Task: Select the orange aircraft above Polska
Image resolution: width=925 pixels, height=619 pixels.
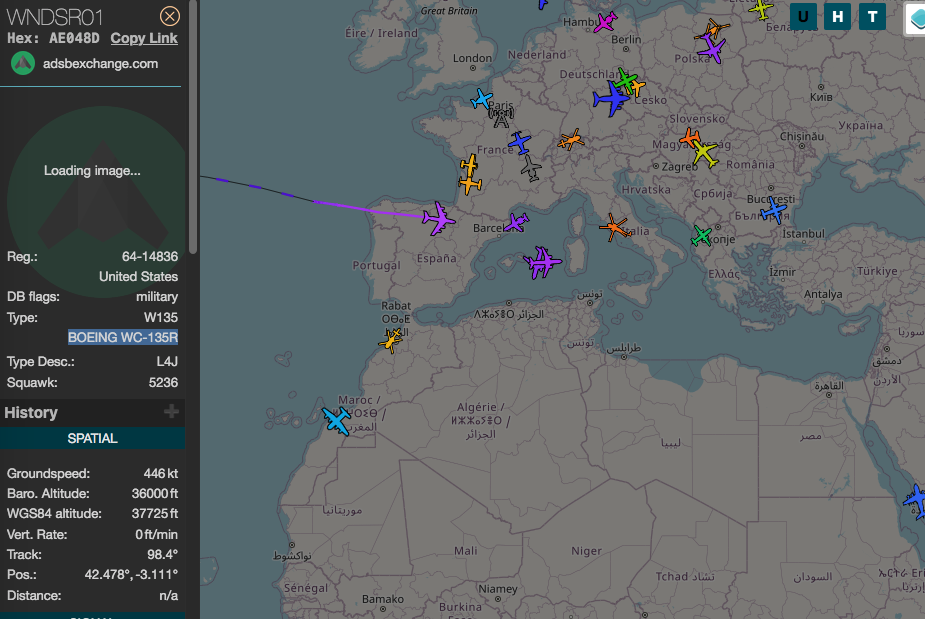Action: [x=715, y=28]
